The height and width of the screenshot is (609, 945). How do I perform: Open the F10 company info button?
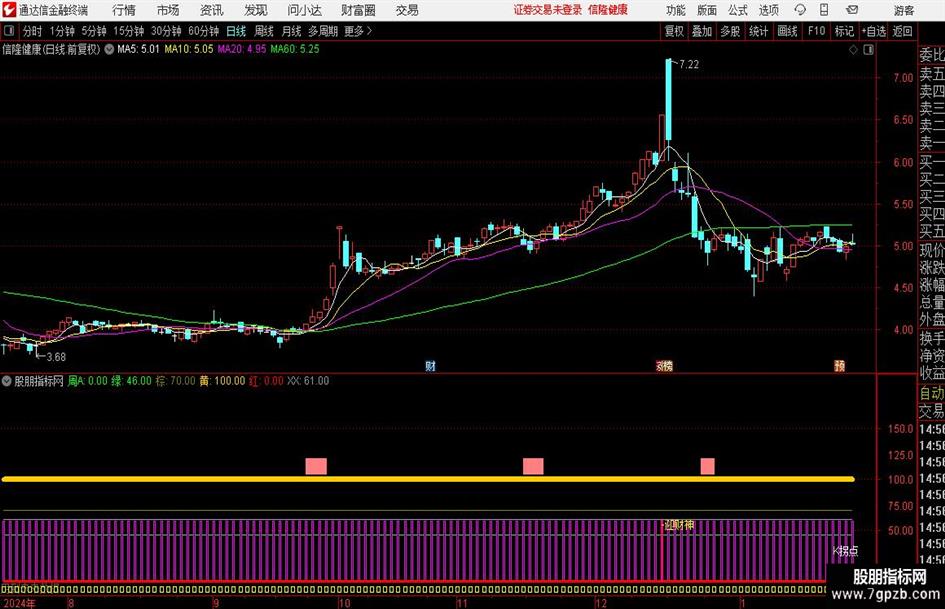(817, 31)
